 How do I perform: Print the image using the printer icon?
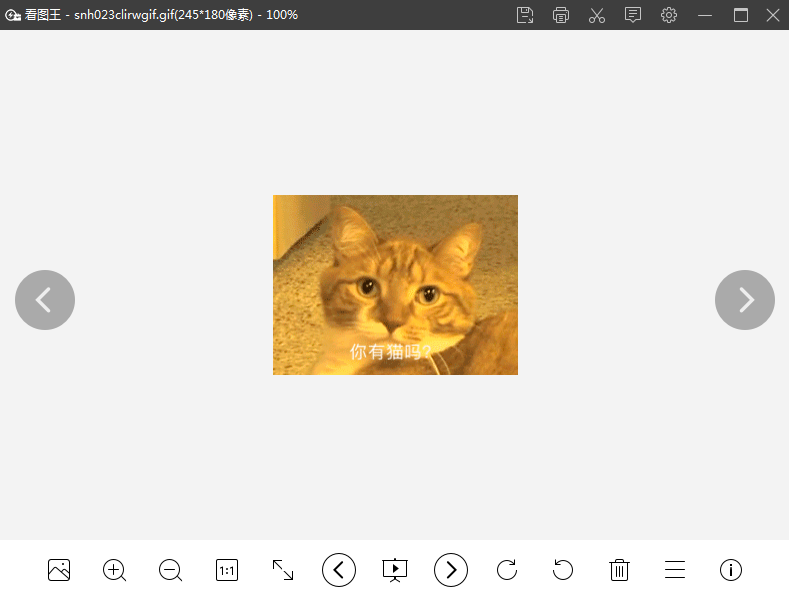(561, 15)
